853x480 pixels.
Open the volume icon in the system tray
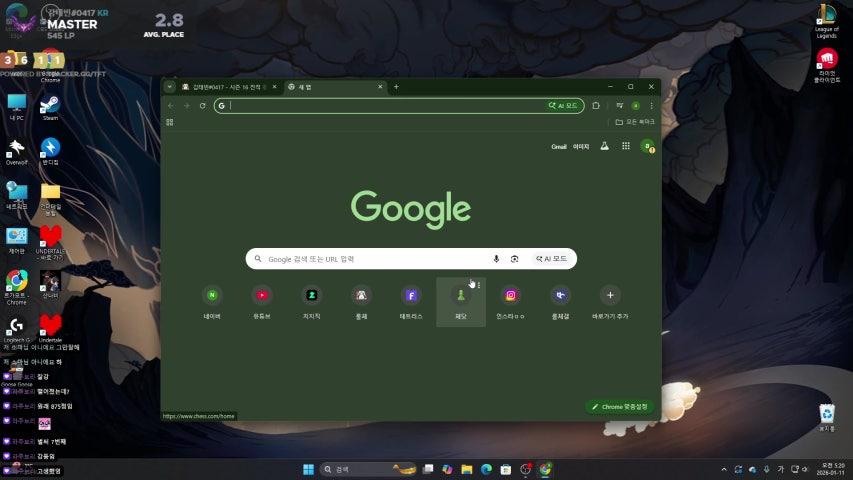(x=805, y=469)
